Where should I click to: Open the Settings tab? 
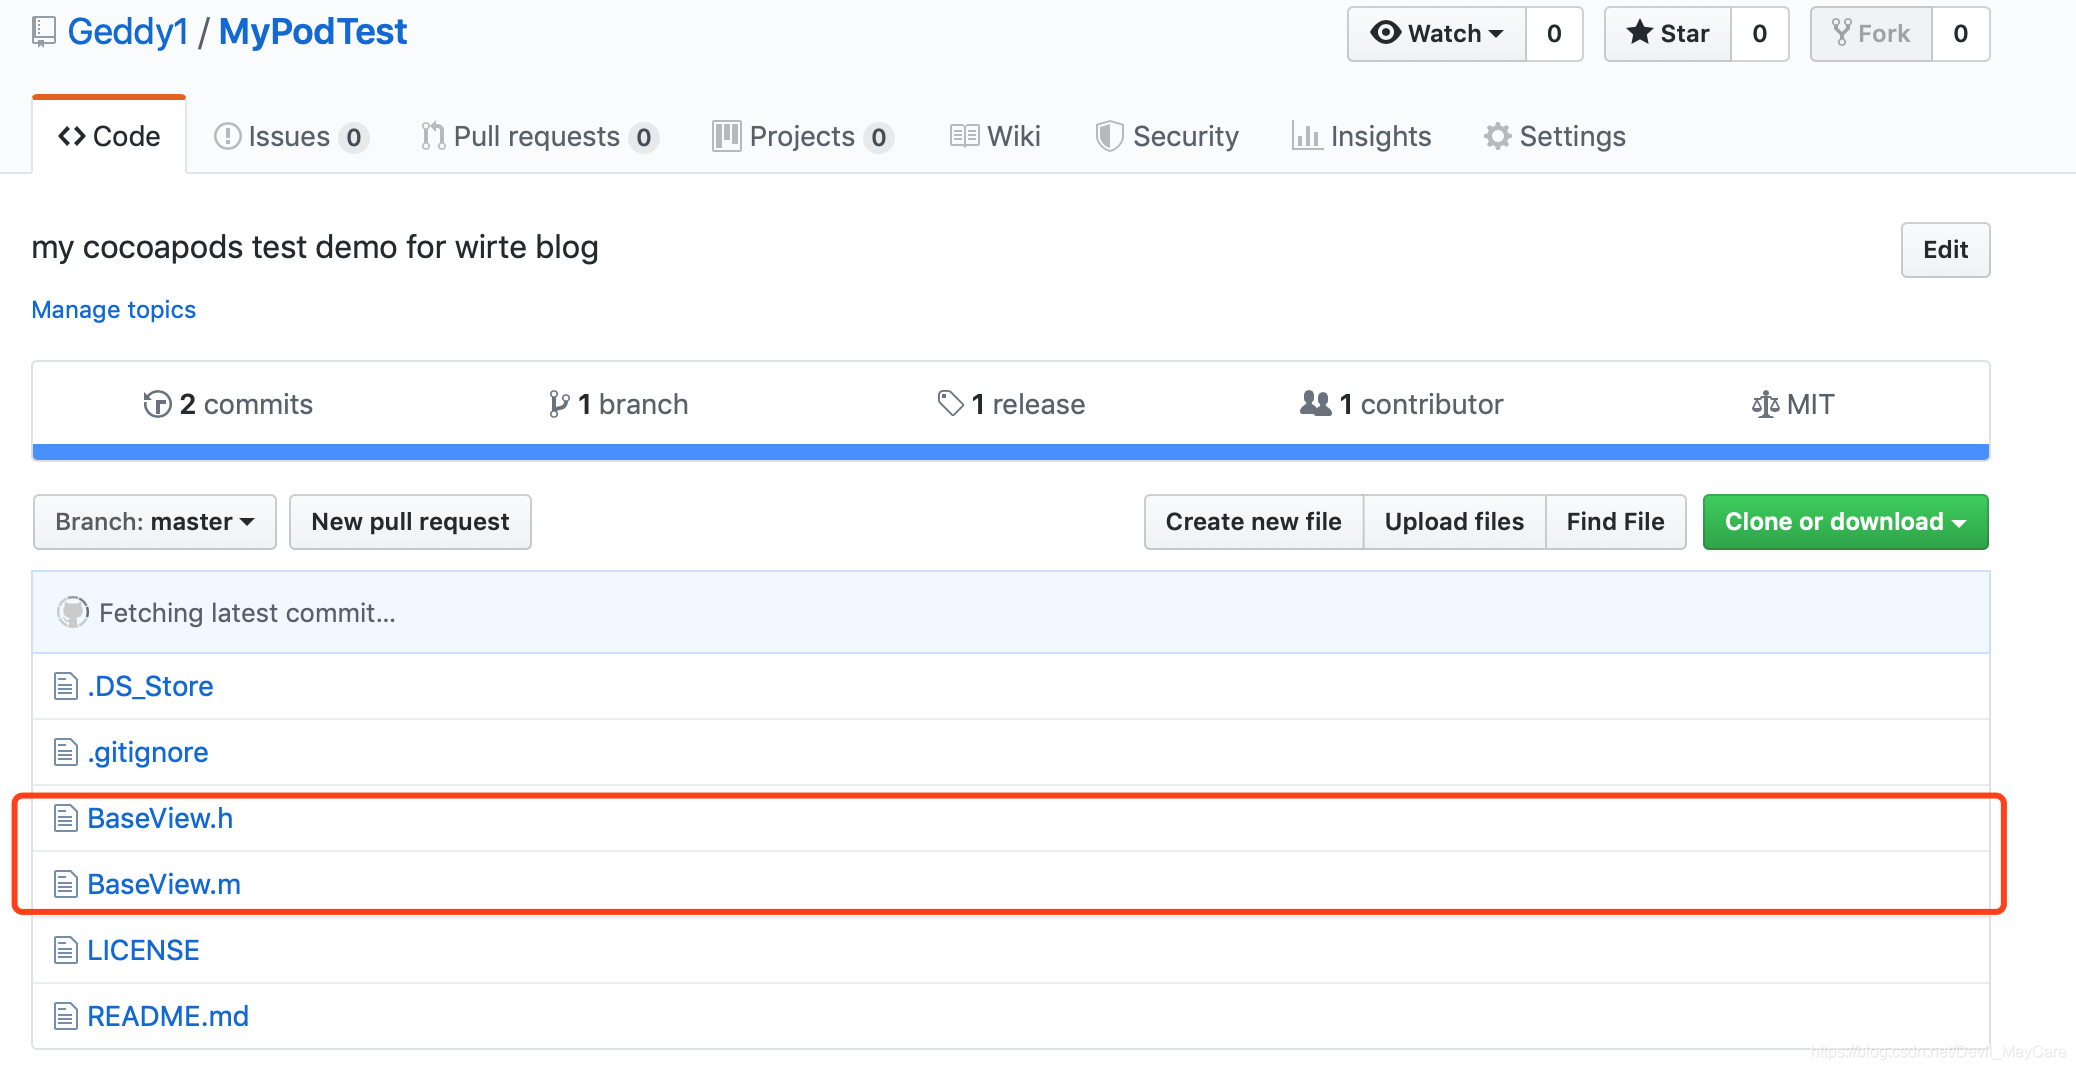point(1555,136)
